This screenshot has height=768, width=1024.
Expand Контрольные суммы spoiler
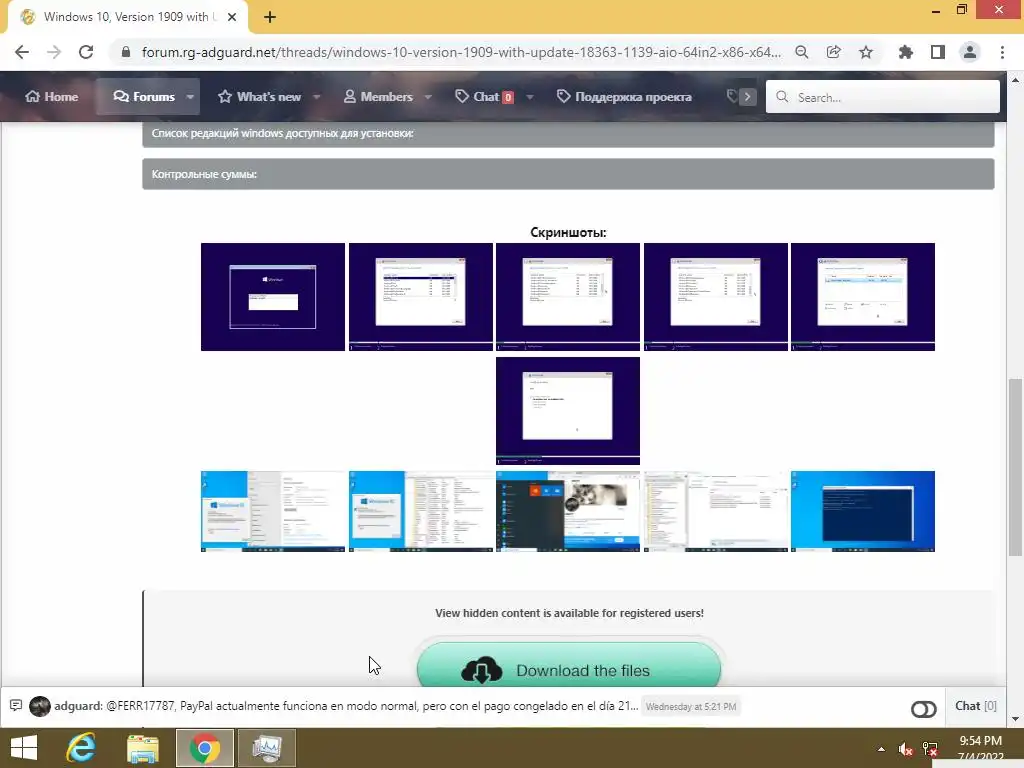(568, 174)
